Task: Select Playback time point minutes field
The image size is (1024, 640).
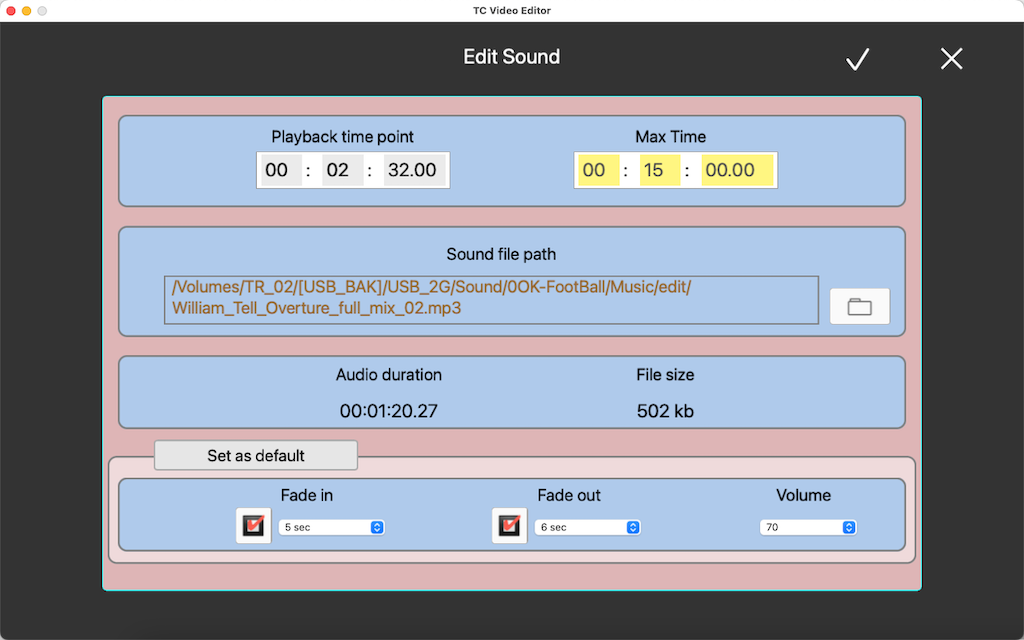Action: coord(343,170)
